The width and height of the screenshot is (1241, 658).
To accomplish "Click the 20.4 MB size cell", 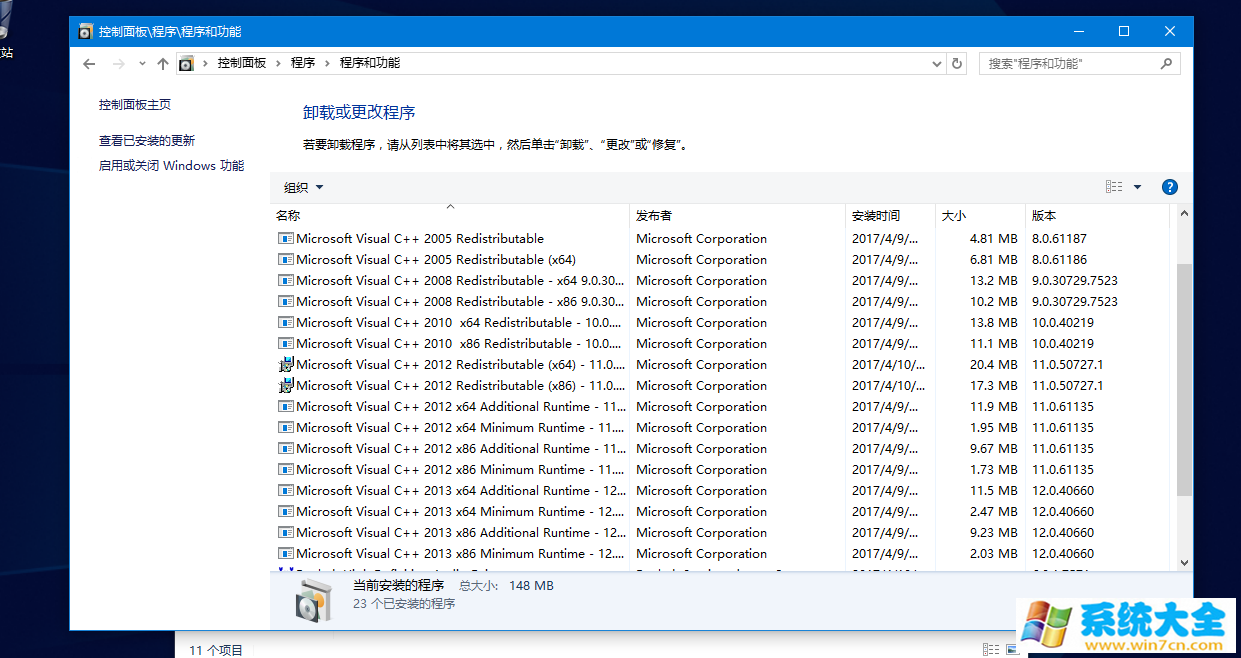I will (x=994, y=365).
